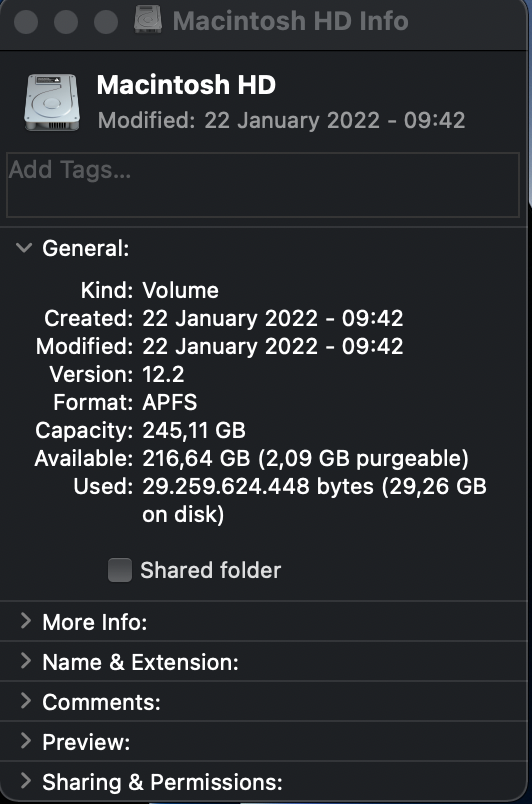The width and height of the screenshot is (532, 804).
Task: Minimize the Info window with the middle title bar button
Action: (66, 22)
